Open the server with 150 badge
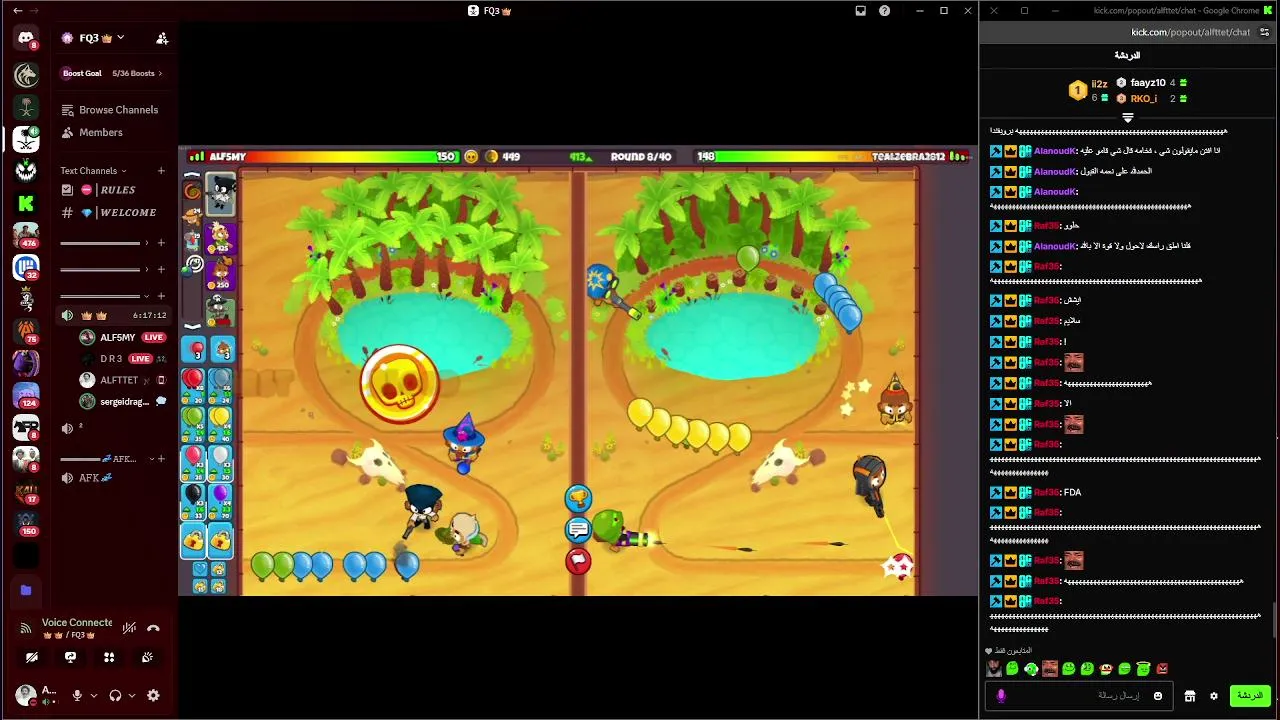Viewport: 1280px width, 720px height. point(26,523)
